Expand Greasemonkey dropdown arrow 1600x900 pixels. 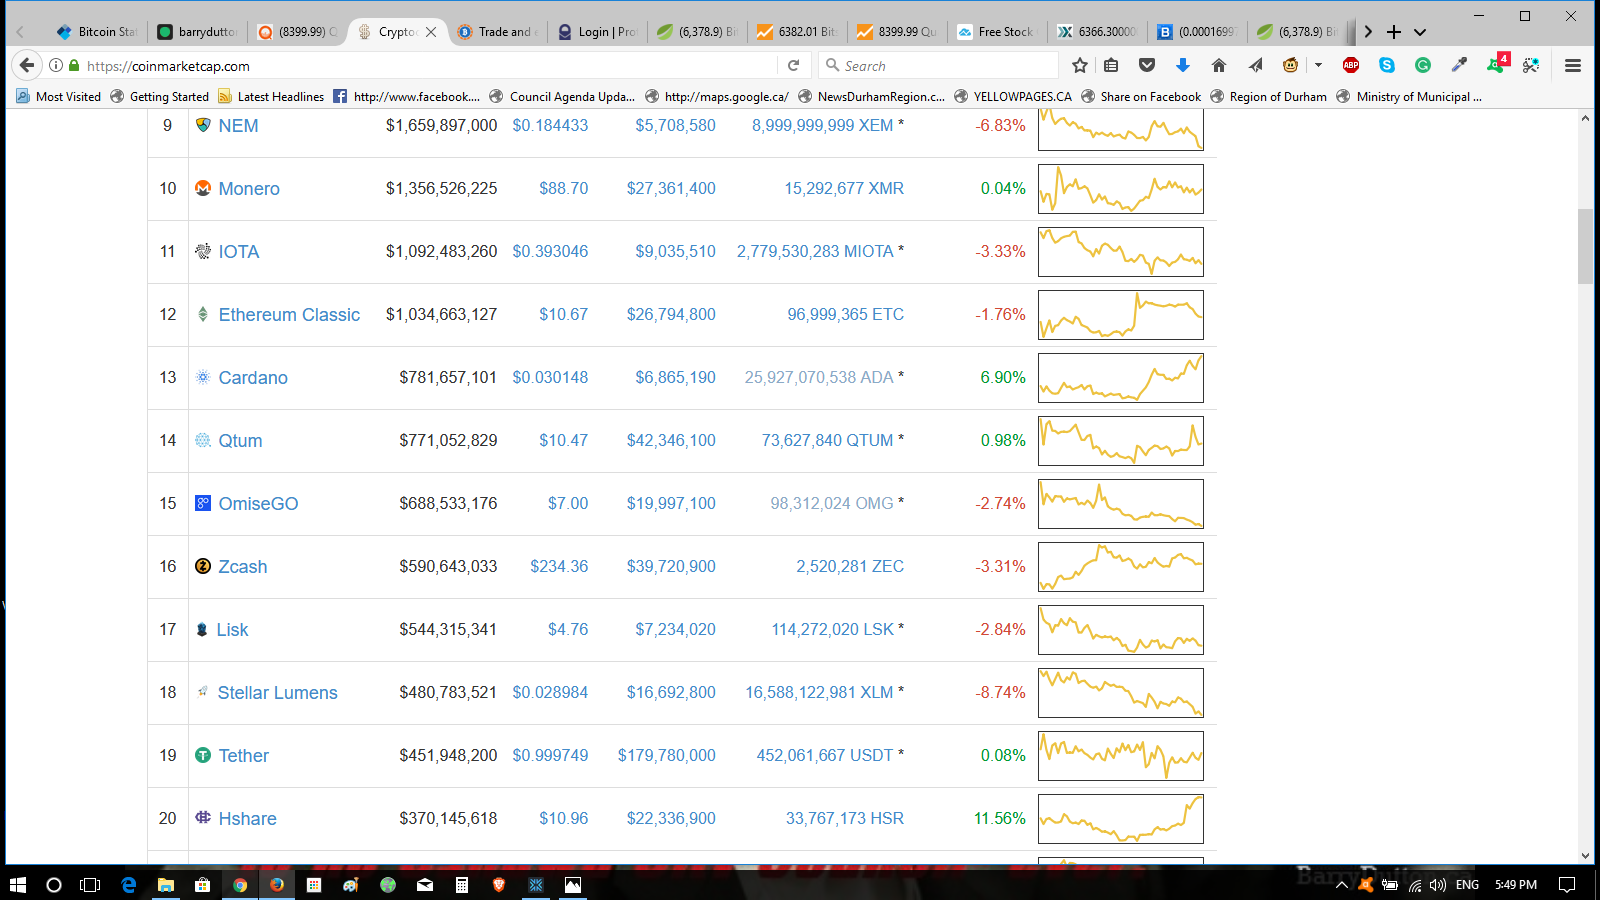click(1318, 65)
